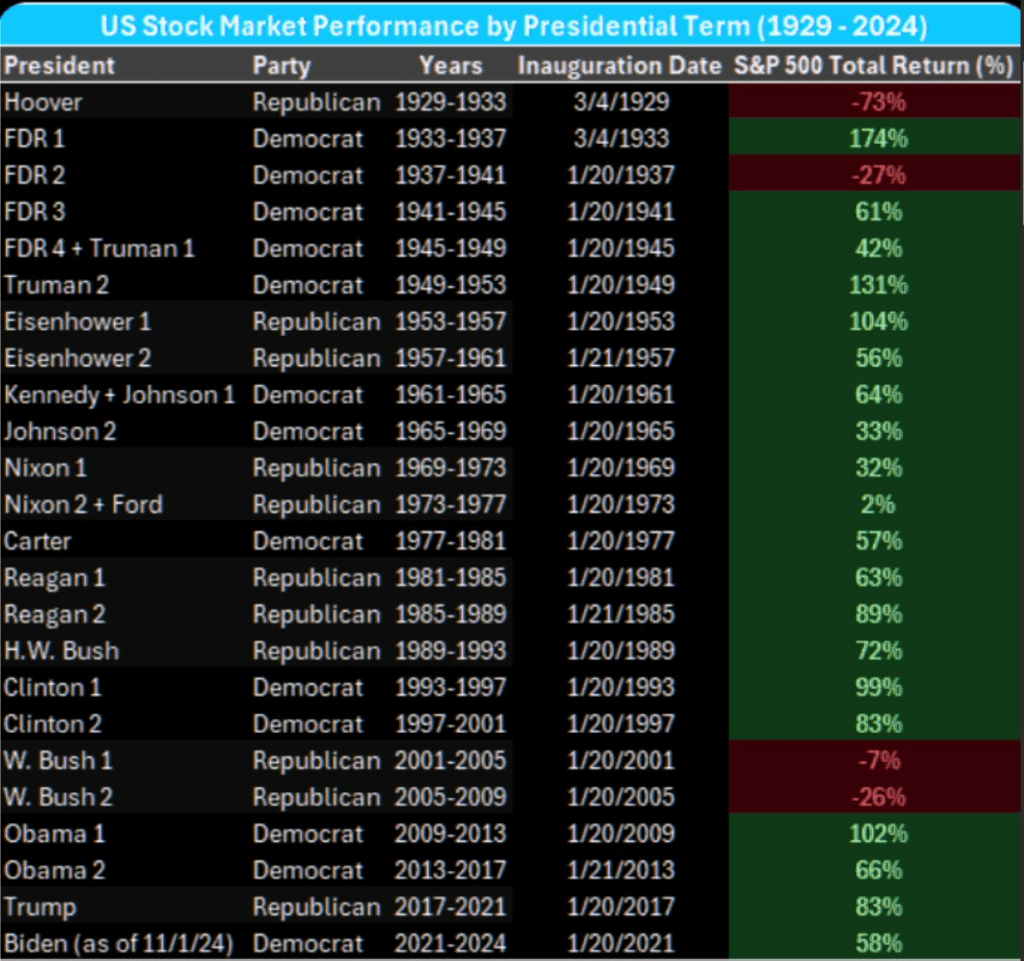
Task: Select the 1/20/1977 inauguration date for Carter
Action: point(620,540)
